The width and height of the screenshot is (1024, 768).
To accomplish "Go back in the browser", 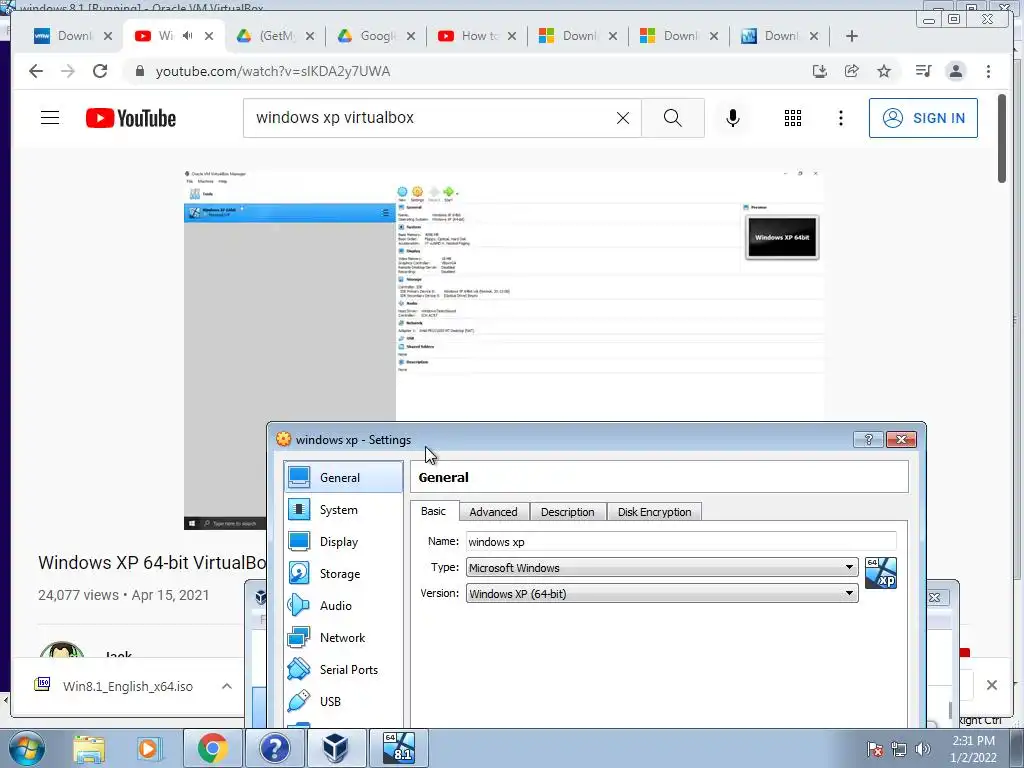I will pyautogui.click(x=36, y=71).
